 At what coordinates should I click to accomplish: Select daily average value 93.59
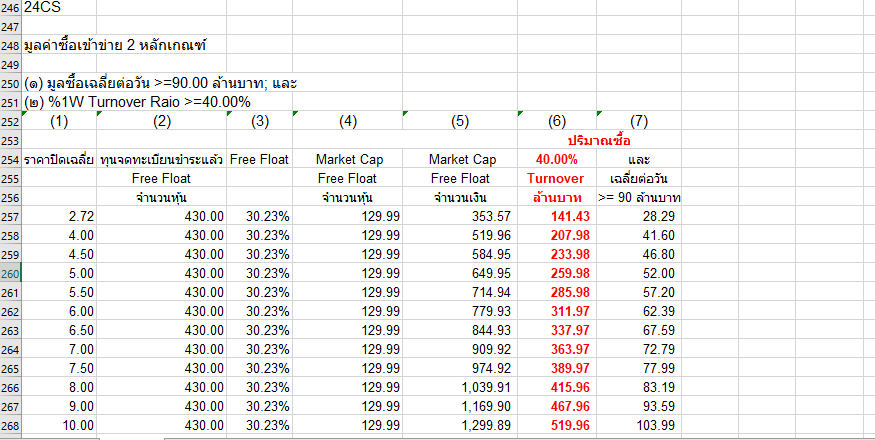(x=638, y=406)
